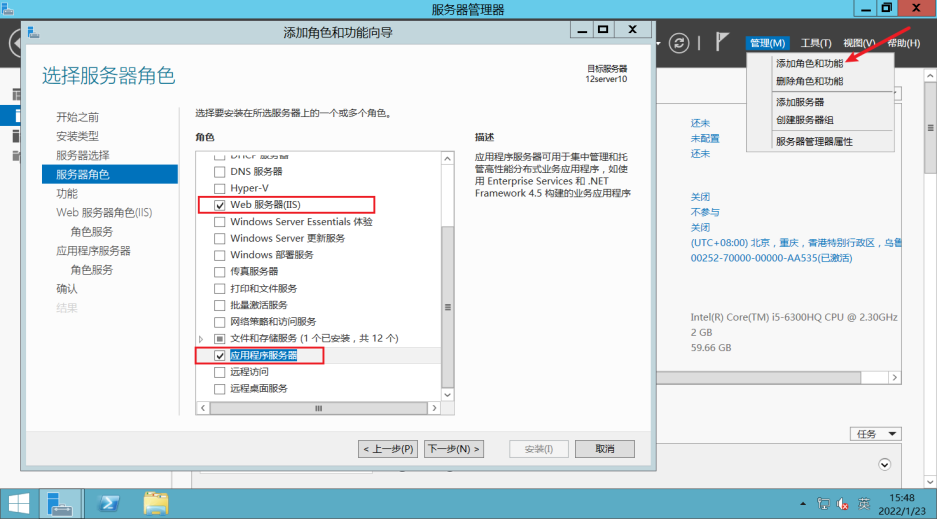937x519 pixels.
Task: Click the Server Manager horizontal scrollbar
Action: (758, 377)
